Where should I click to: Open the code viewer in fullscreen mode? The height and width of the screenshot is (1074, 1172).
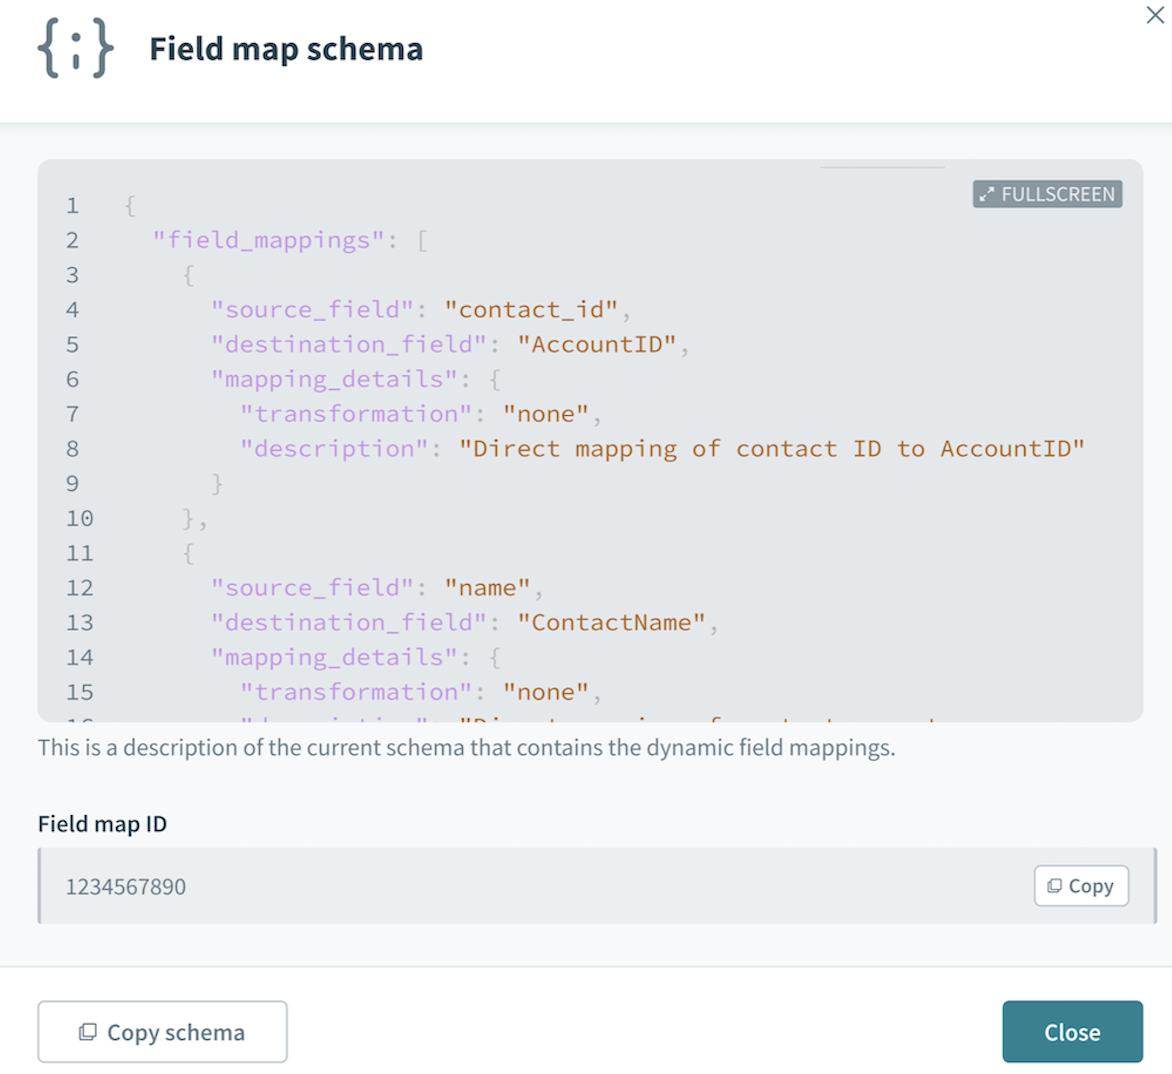coord(1046,194)
